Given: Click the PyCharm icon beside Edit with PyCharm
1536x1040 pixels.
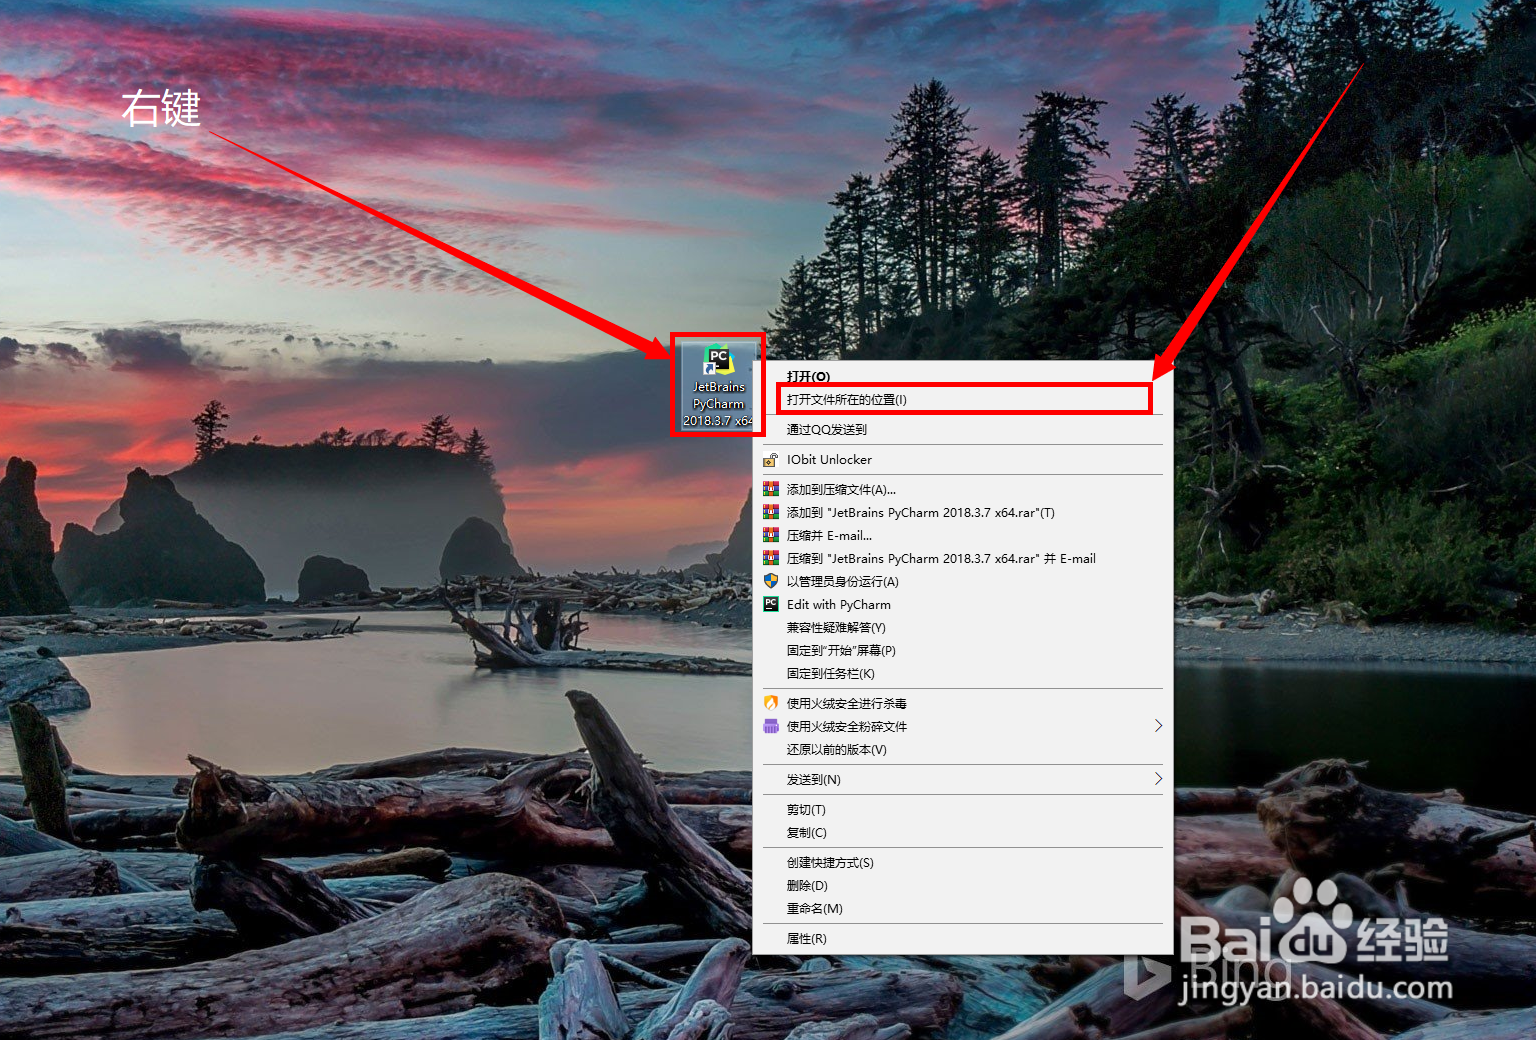Looking at the screenshot, I should 770,604.
